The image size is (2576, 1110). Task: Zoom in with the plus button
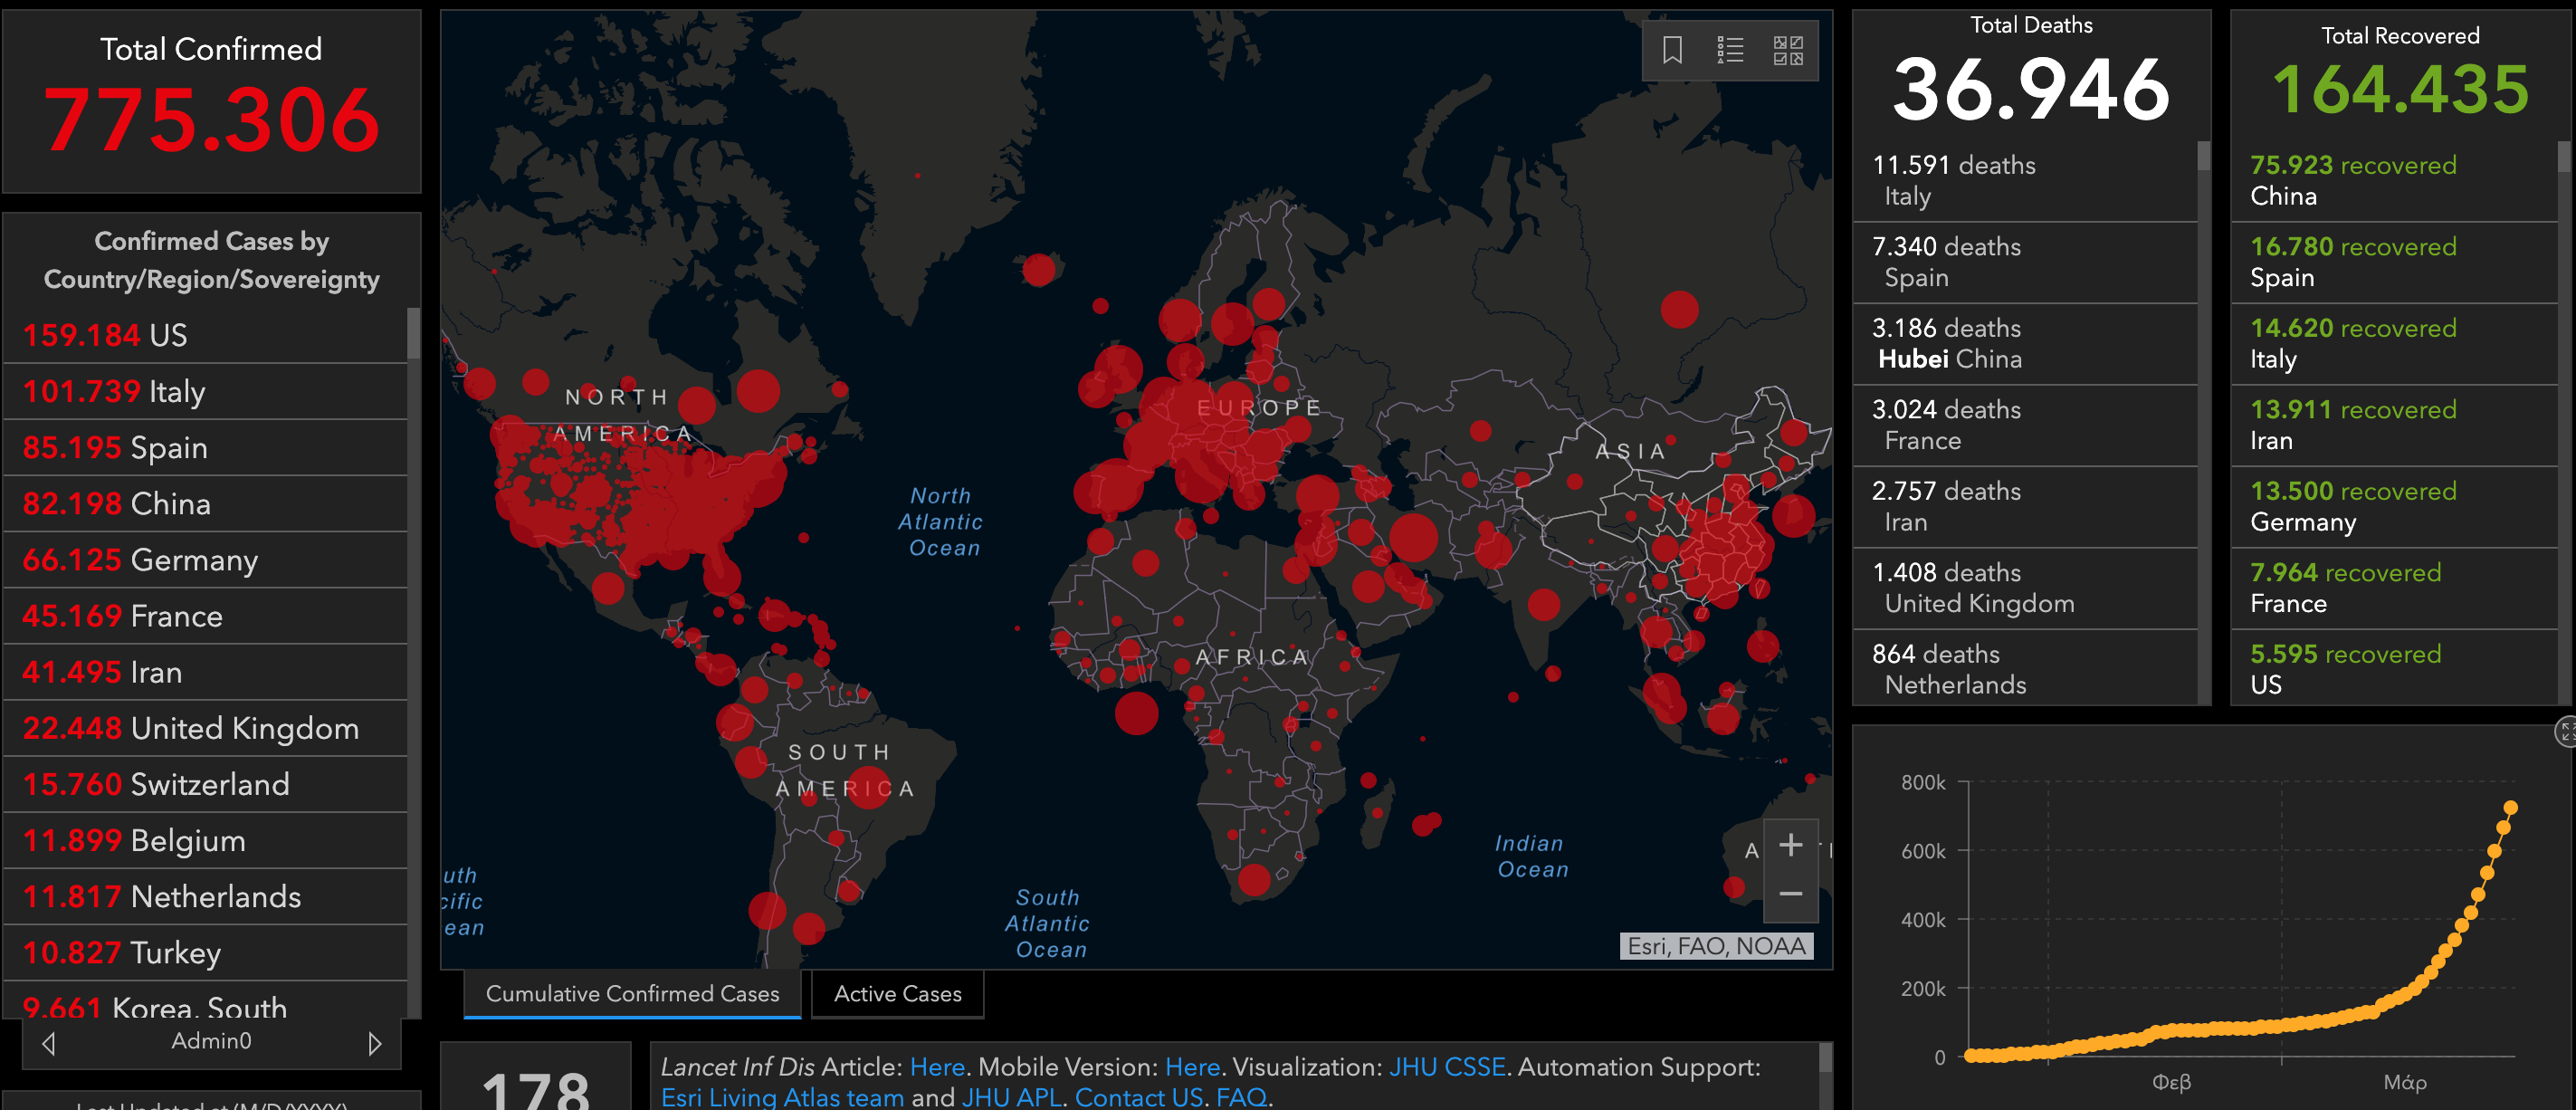click(1790, 846)
